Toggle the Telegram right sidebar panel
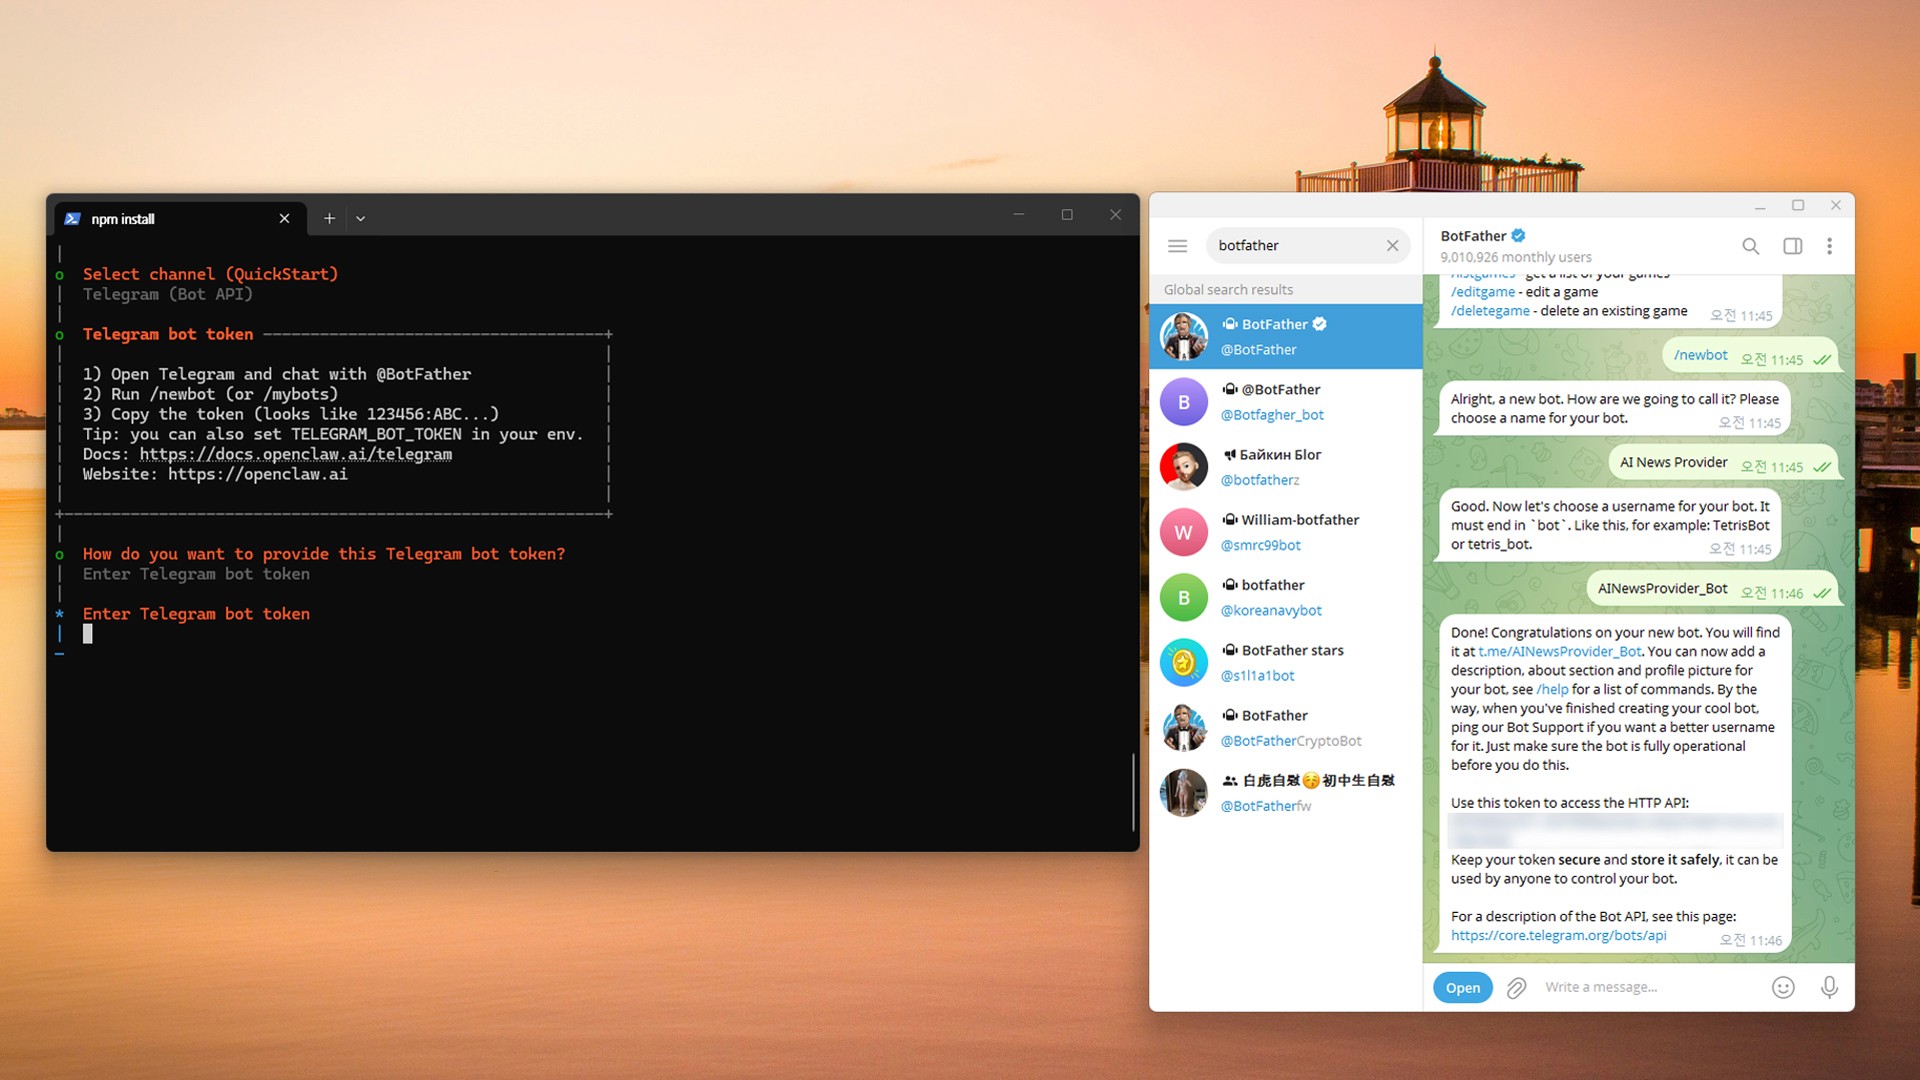 click(1792, 246)
